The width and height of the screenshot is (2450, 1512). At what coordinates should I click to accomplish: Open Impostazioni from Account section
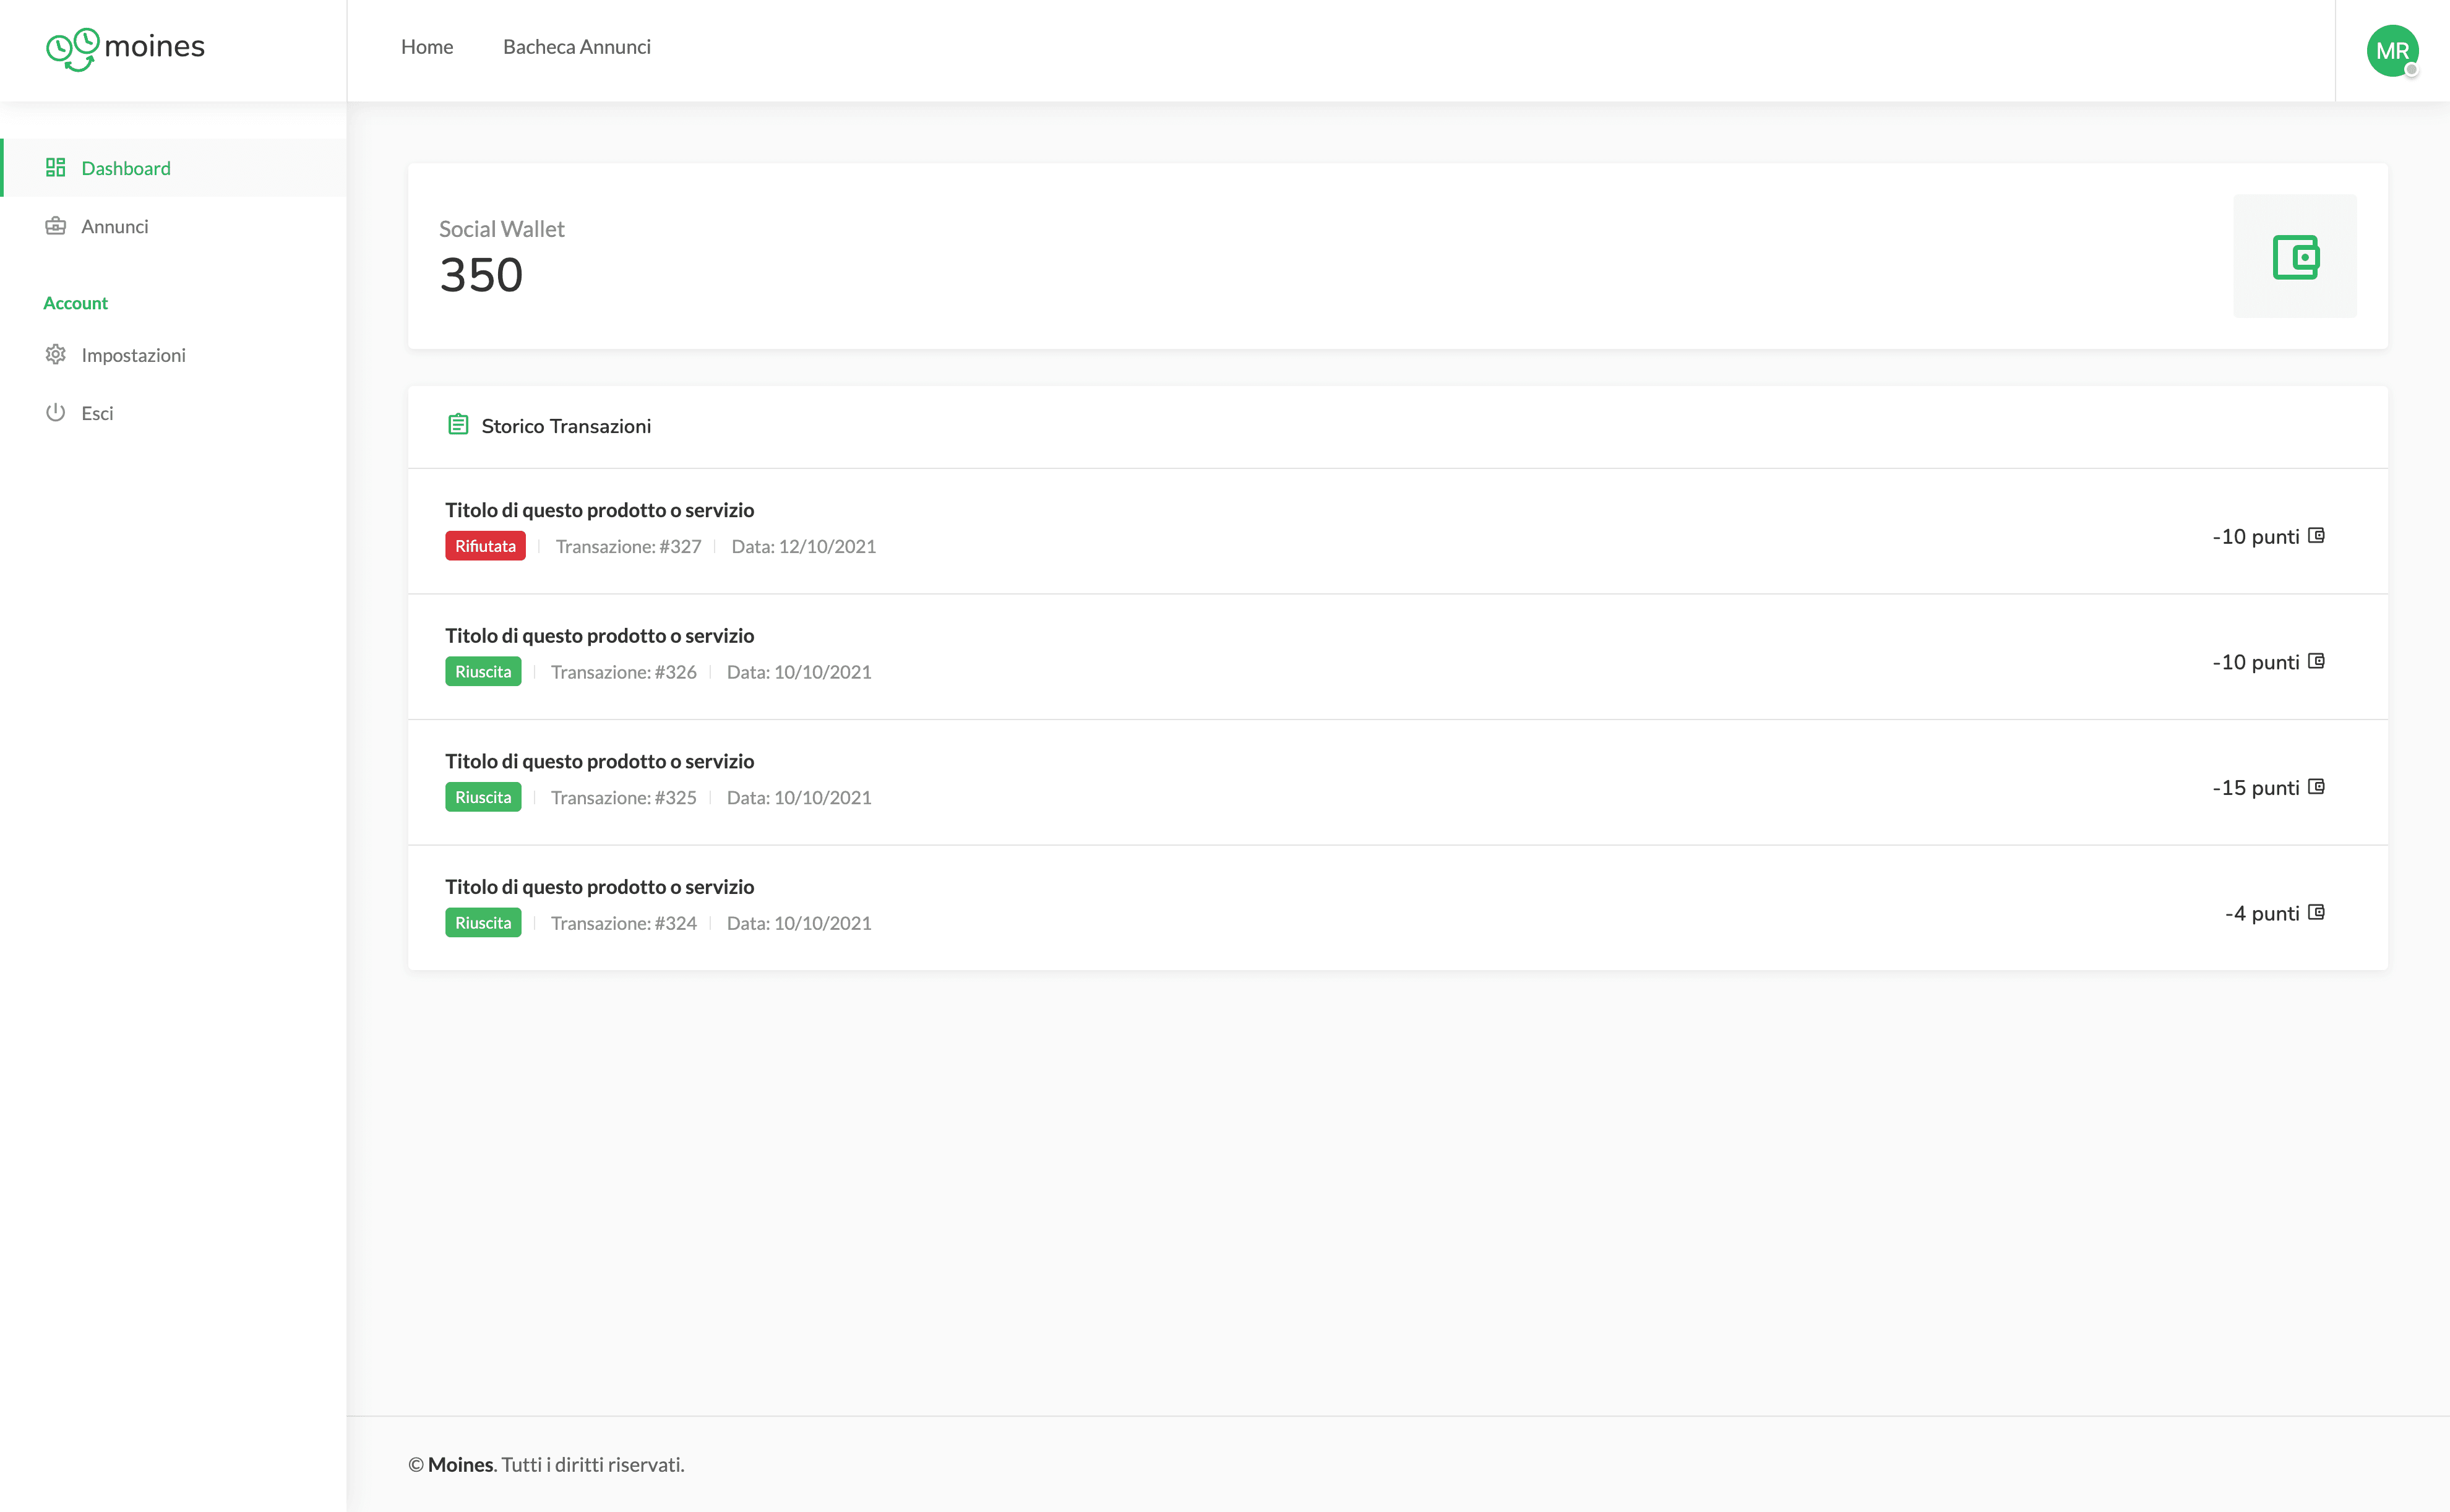[x=133, y=355]
